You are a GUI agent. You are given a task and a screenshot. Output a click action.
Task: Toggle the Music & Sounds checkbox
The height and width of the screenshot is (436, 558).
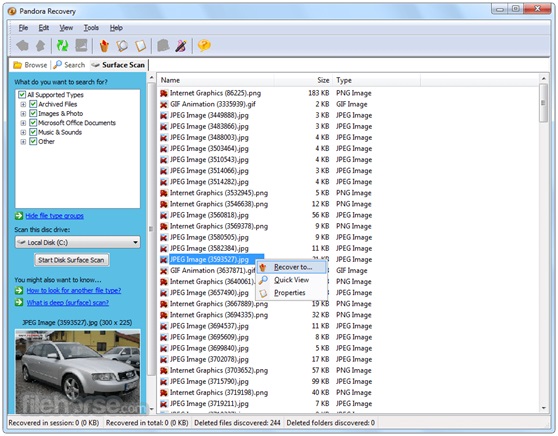(x=33, y=132)
